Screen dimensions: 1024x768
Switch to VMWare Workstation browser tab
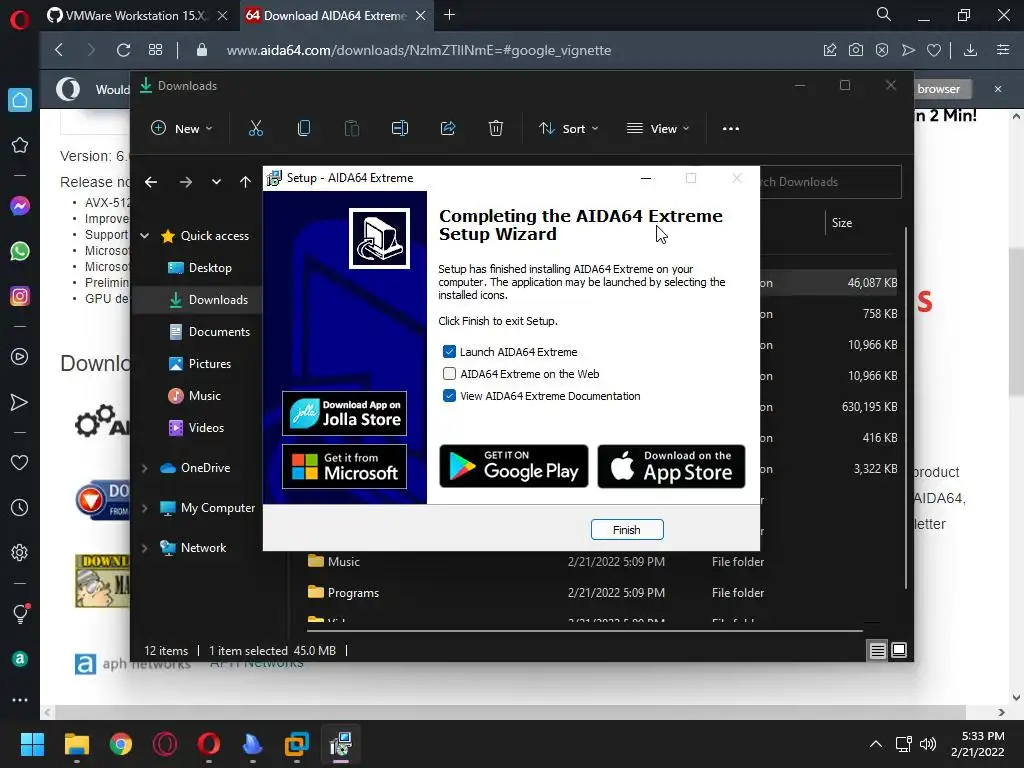[137, 16]
